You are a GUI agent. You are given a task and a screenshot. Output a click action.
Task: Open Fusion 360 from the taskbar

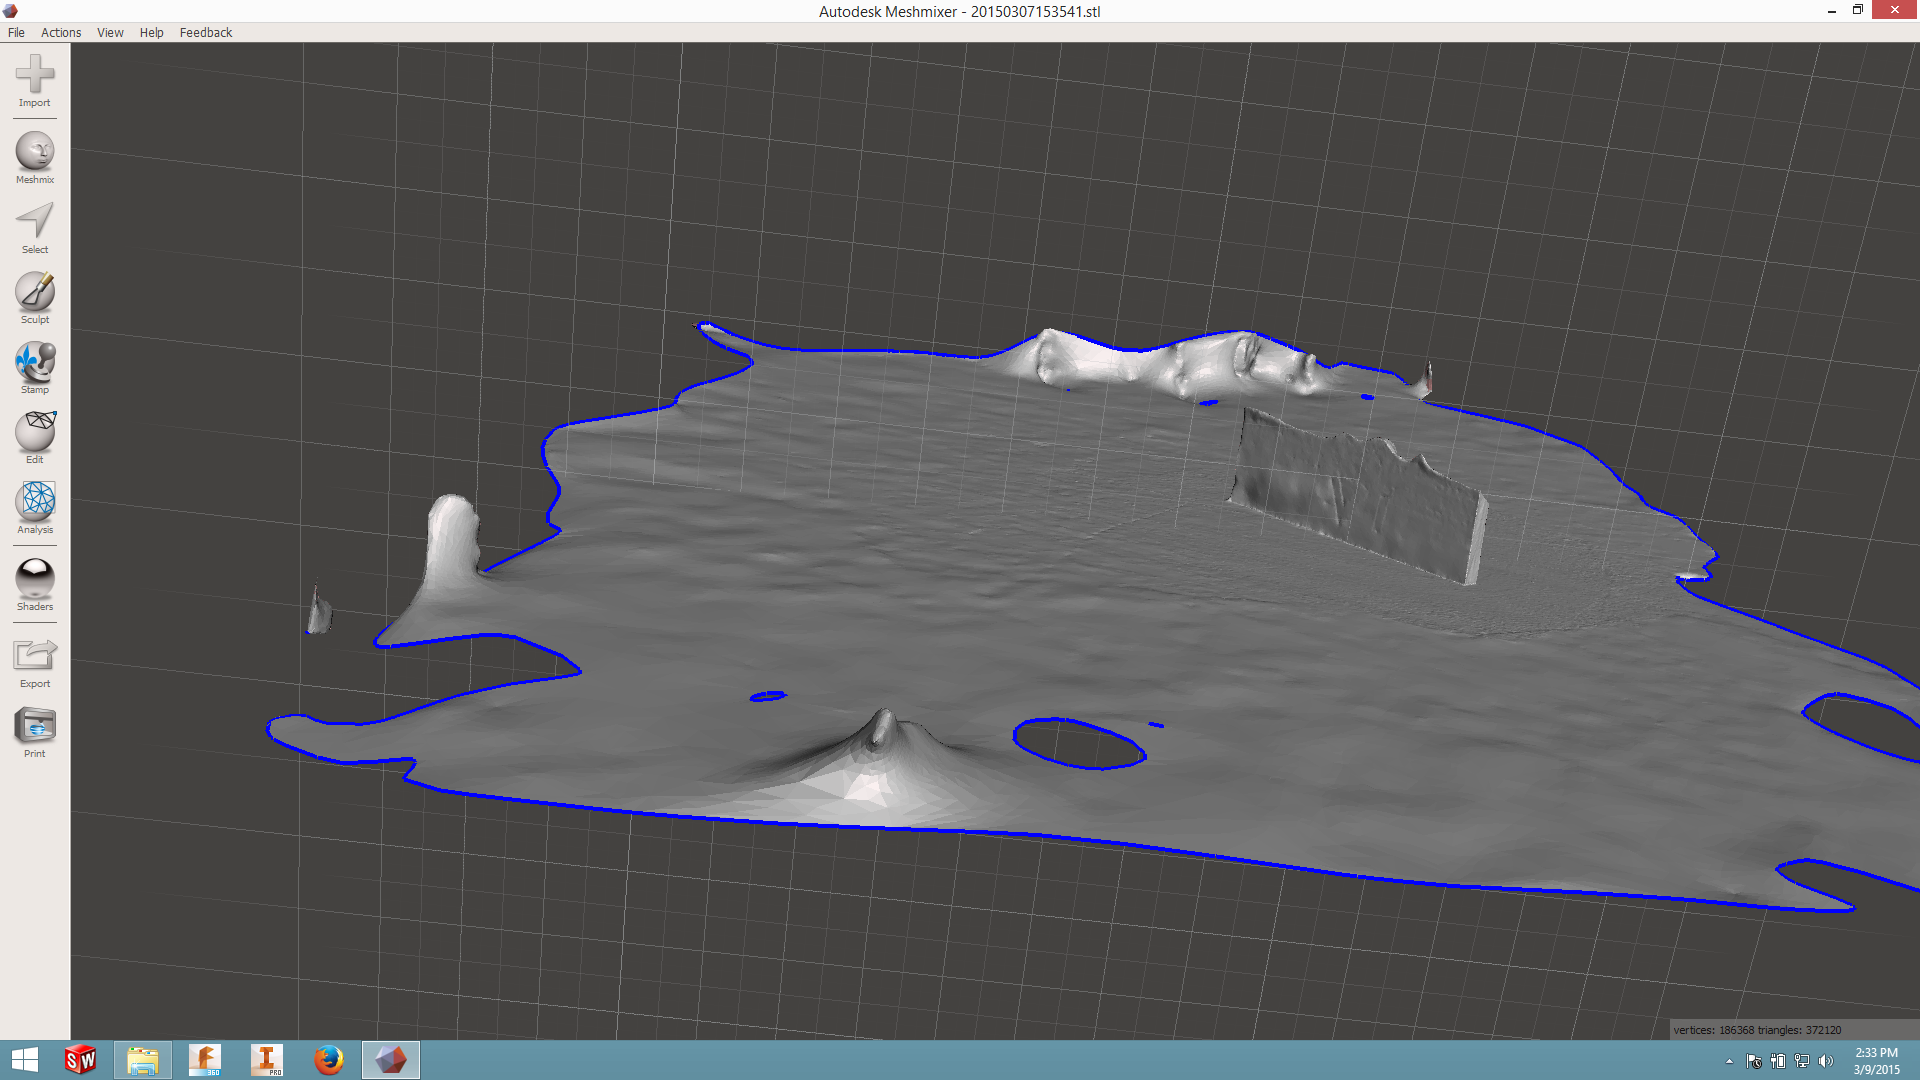(x=205, y=1060)
